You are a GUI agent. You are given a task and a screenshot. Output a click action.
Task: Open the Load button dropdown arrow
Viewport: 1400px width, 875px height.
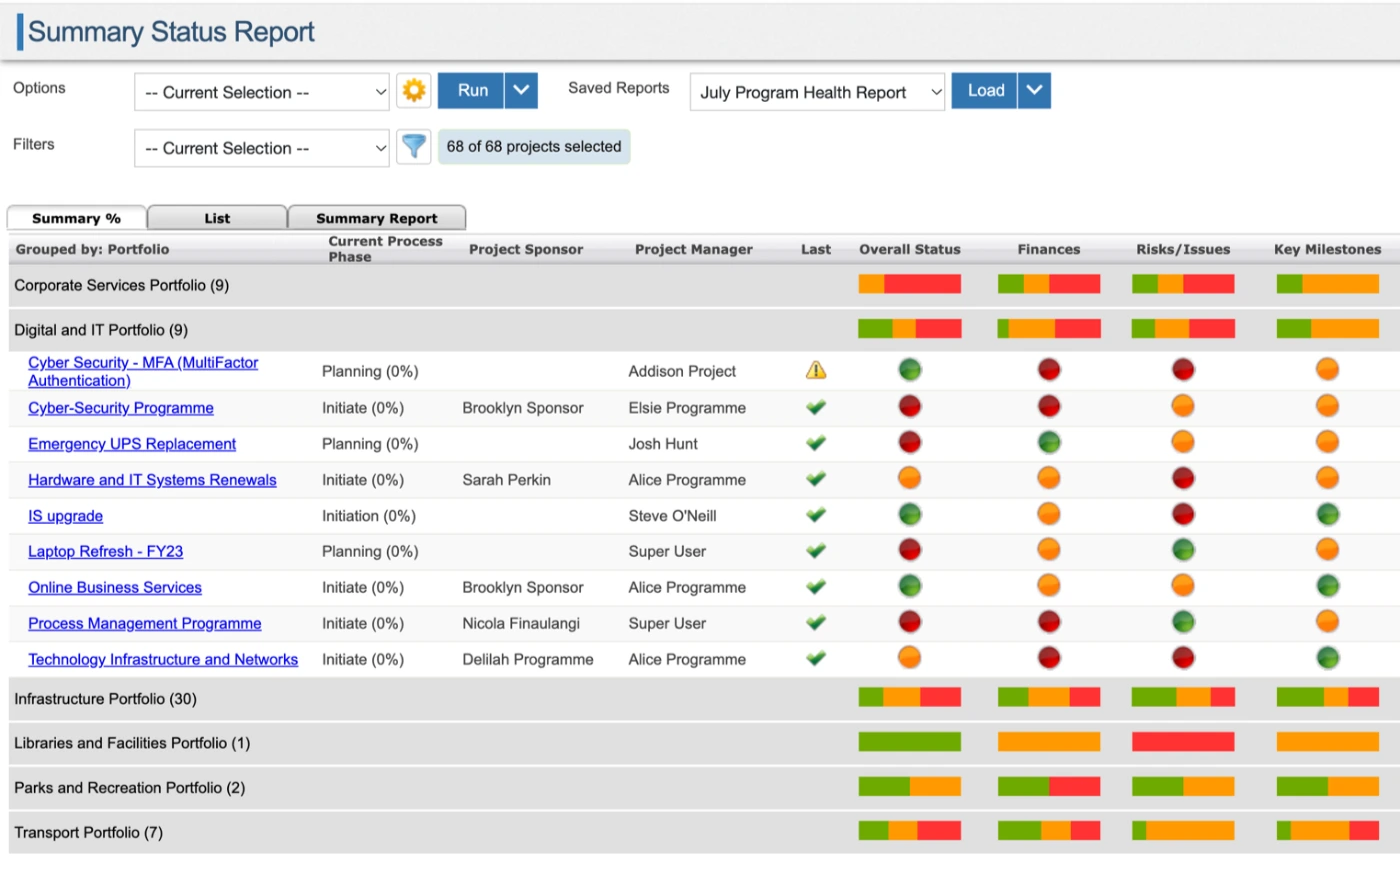point(1034,91)
